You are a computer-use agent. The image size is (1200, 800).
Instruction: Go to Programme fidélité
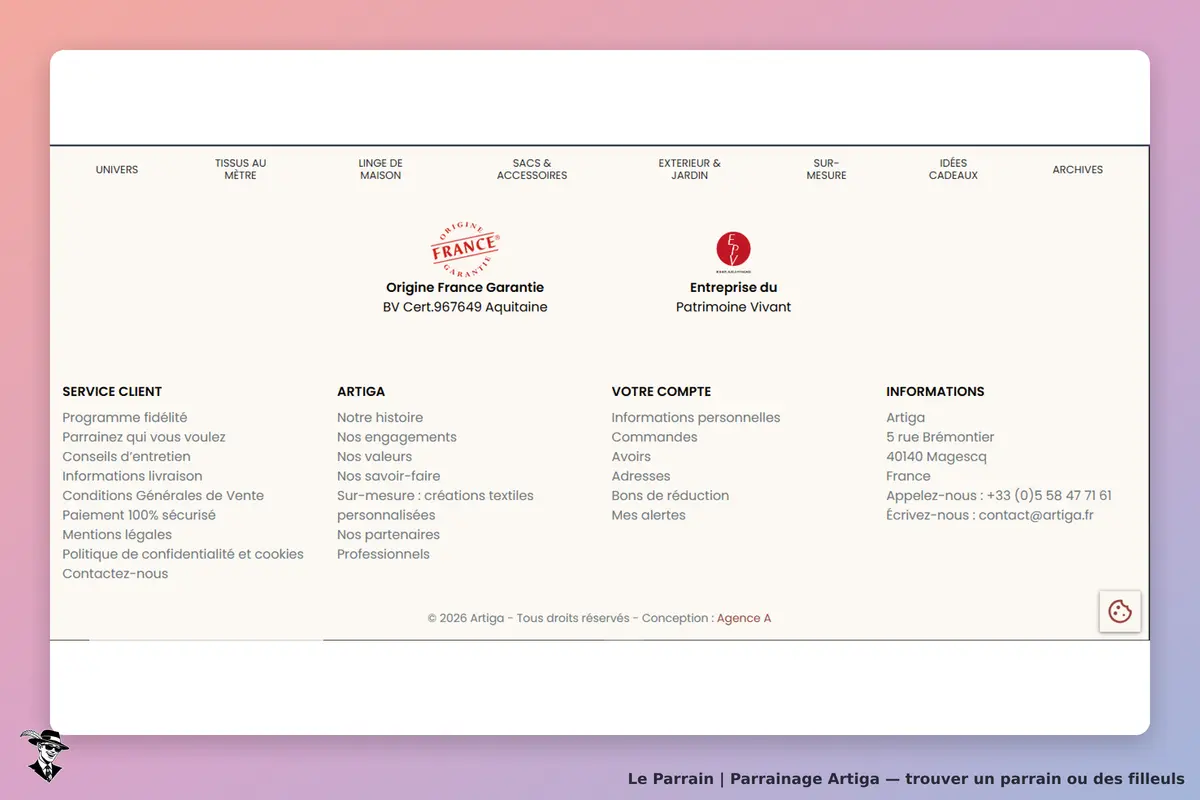125,418
